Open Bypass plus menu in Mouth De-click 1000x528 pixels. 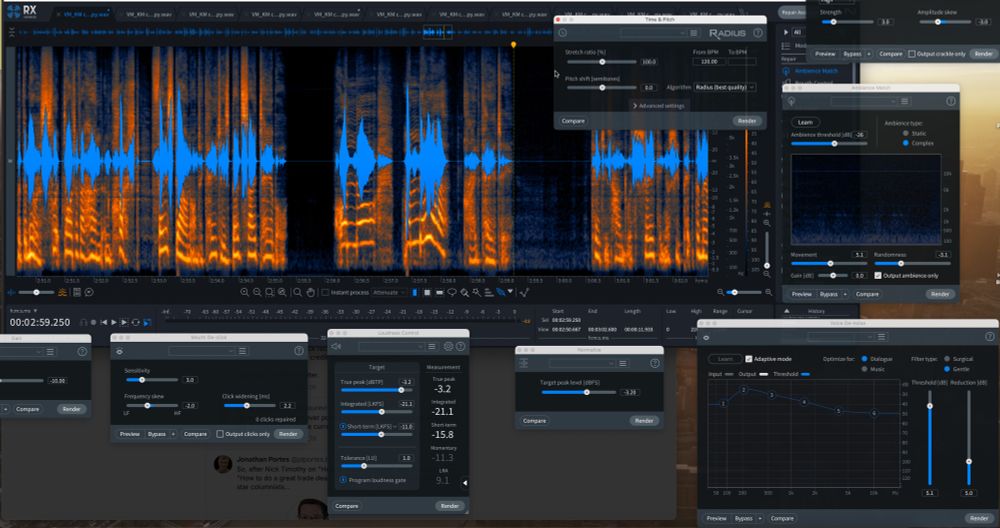173,434
